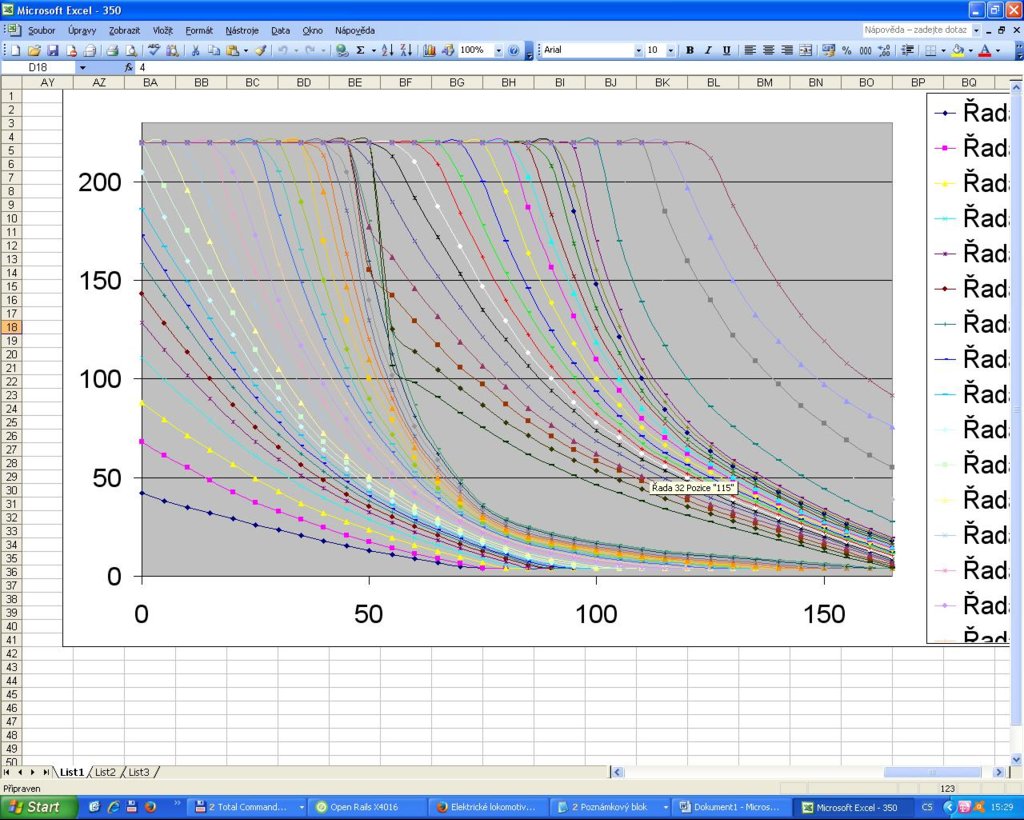The height and width of the screenshot is (820, 1024).
Task: Toggle Italic formatting
Action: 708,50
